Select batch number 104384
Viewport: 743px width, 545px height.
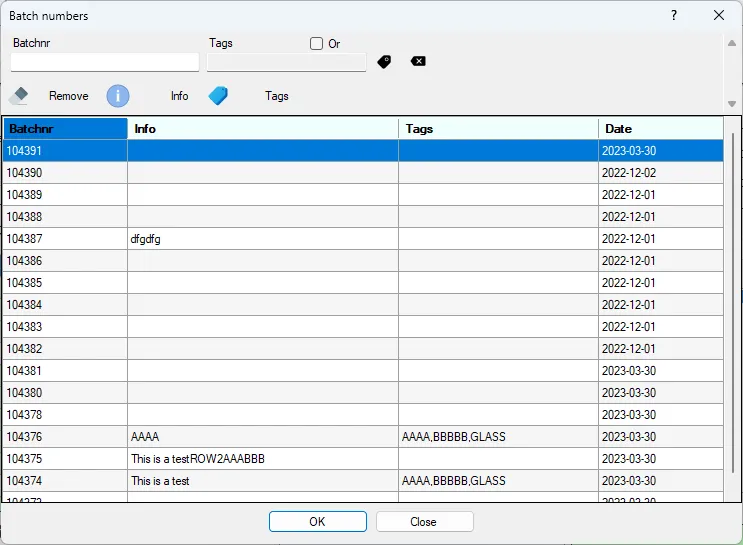click(65, 305)
